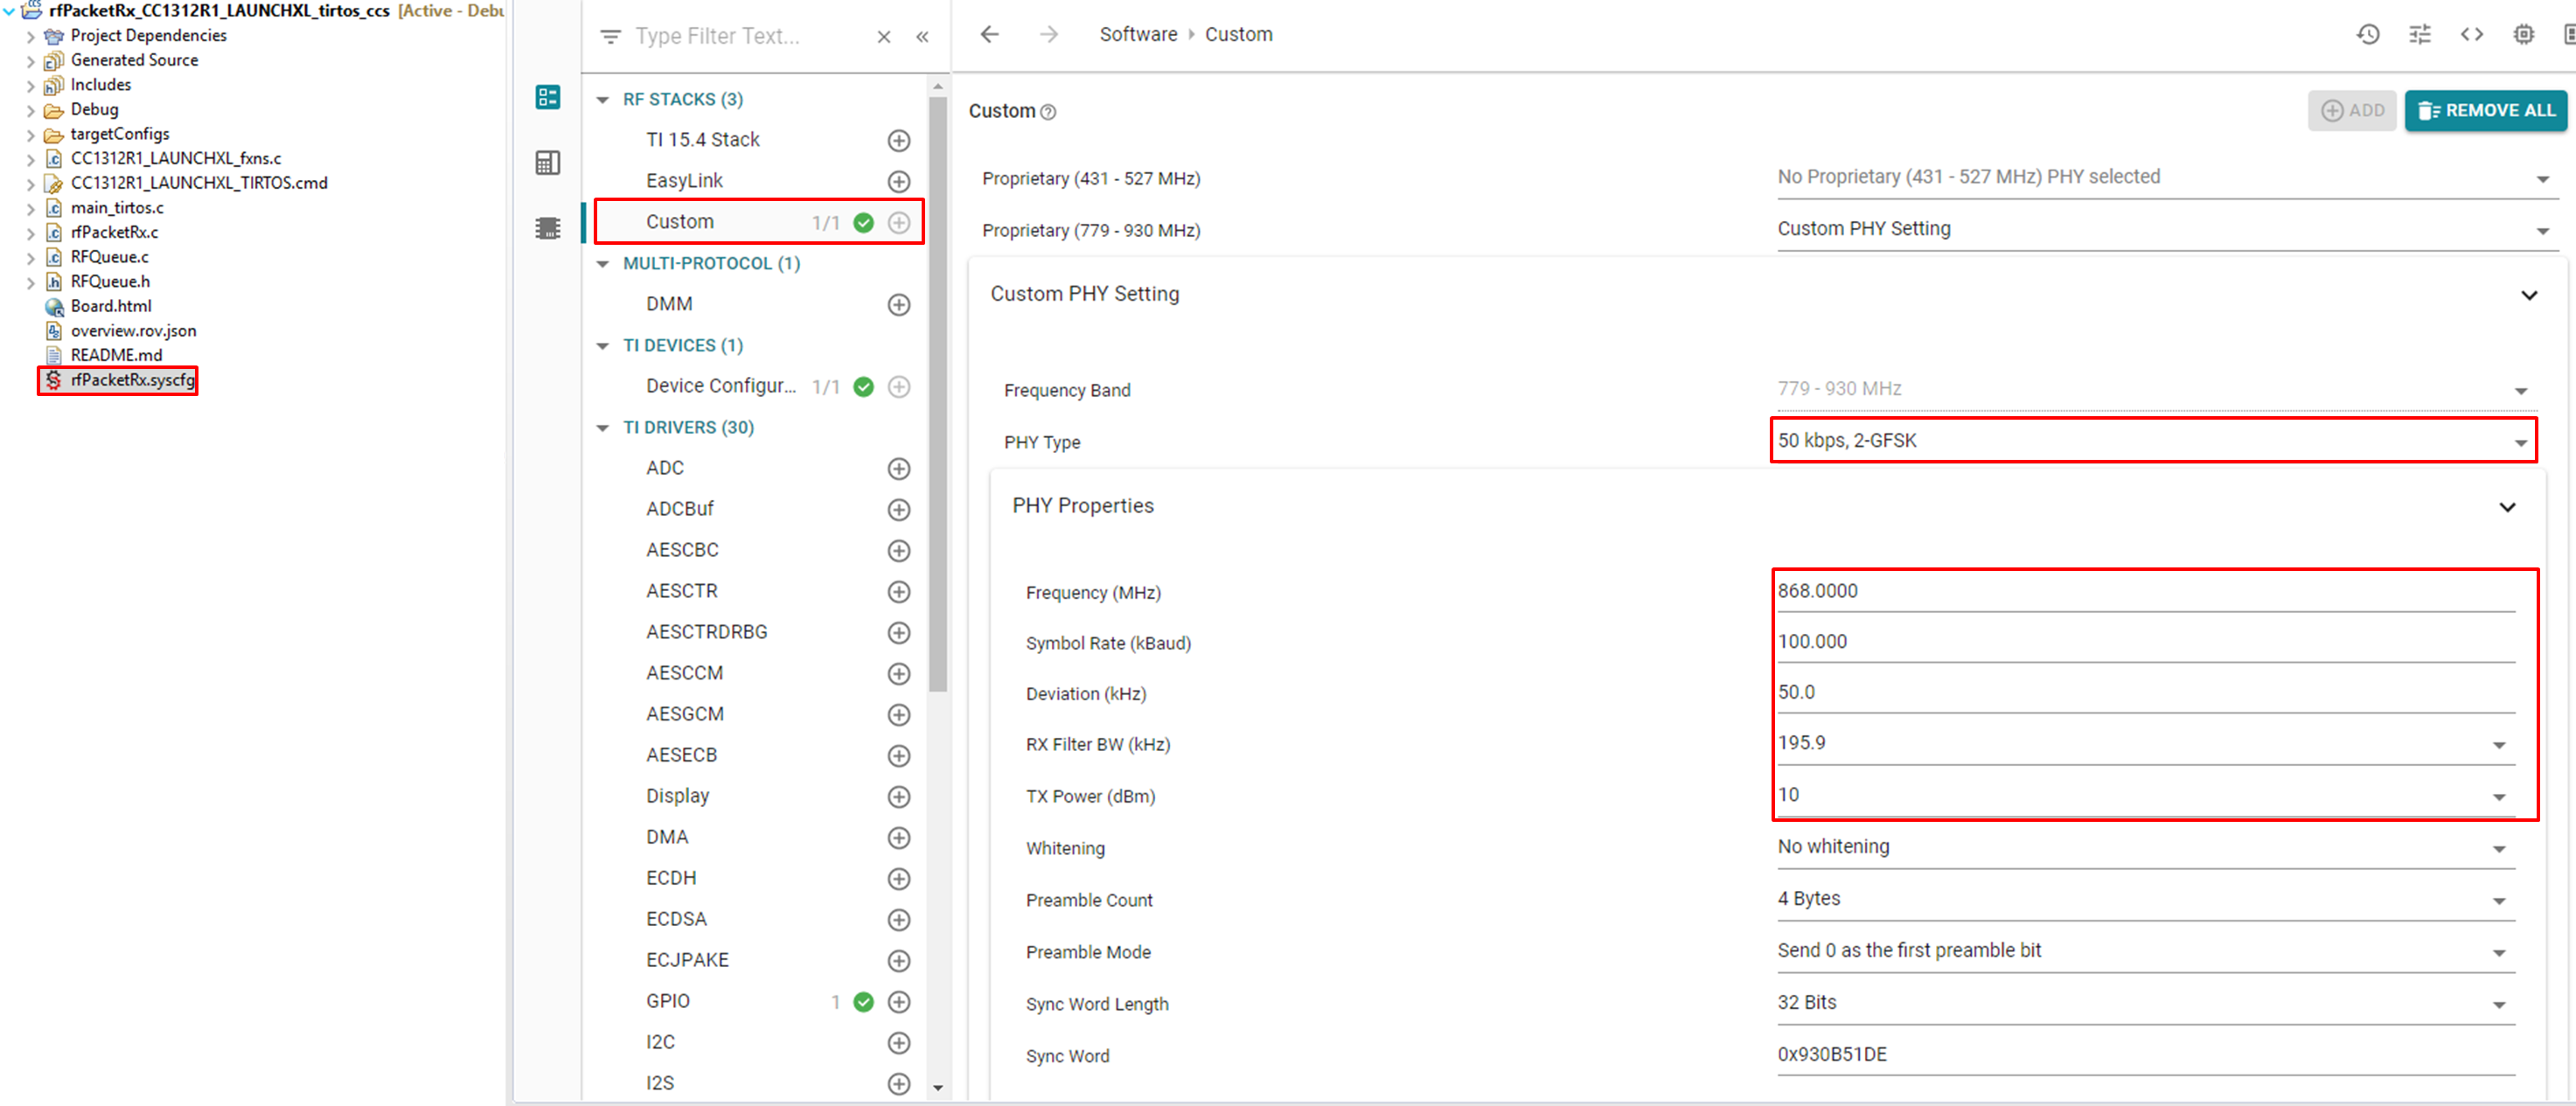Collapse the TI DRIVERS category
Image resolution: width=2576 pixels, height=1106 pixels.
[603, 427]
